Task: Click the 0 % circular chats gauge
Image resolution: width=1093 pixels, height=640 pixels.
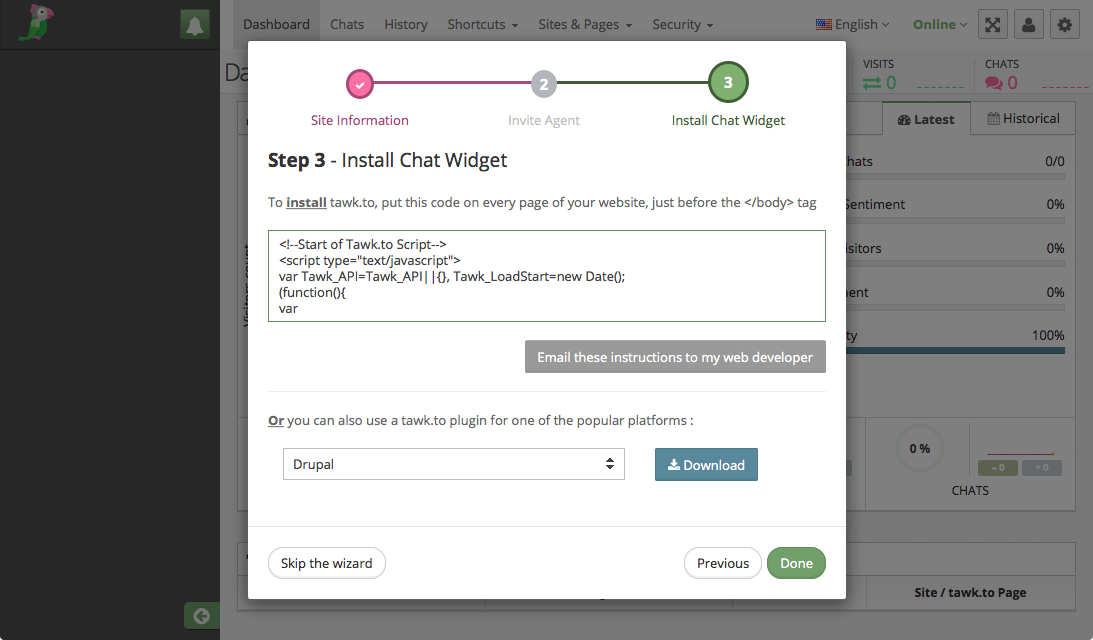Action: tap(919, 448)
